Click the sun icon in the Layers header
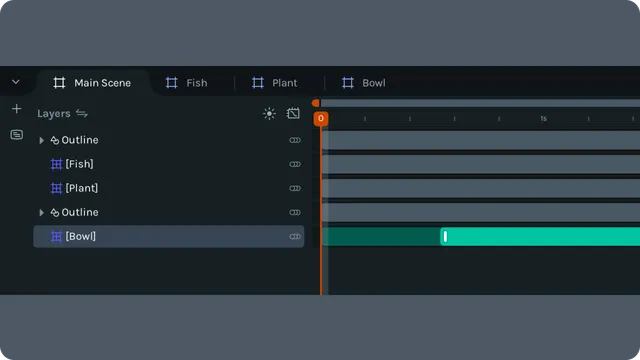 269,113
